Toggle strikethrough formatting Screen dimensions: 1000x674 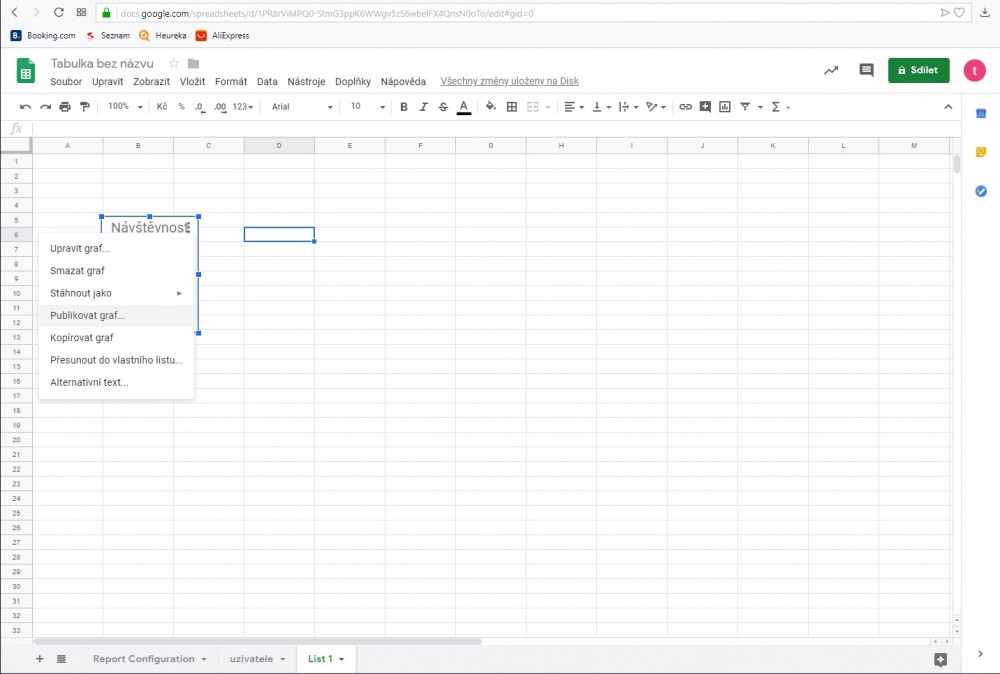(443, 107)
